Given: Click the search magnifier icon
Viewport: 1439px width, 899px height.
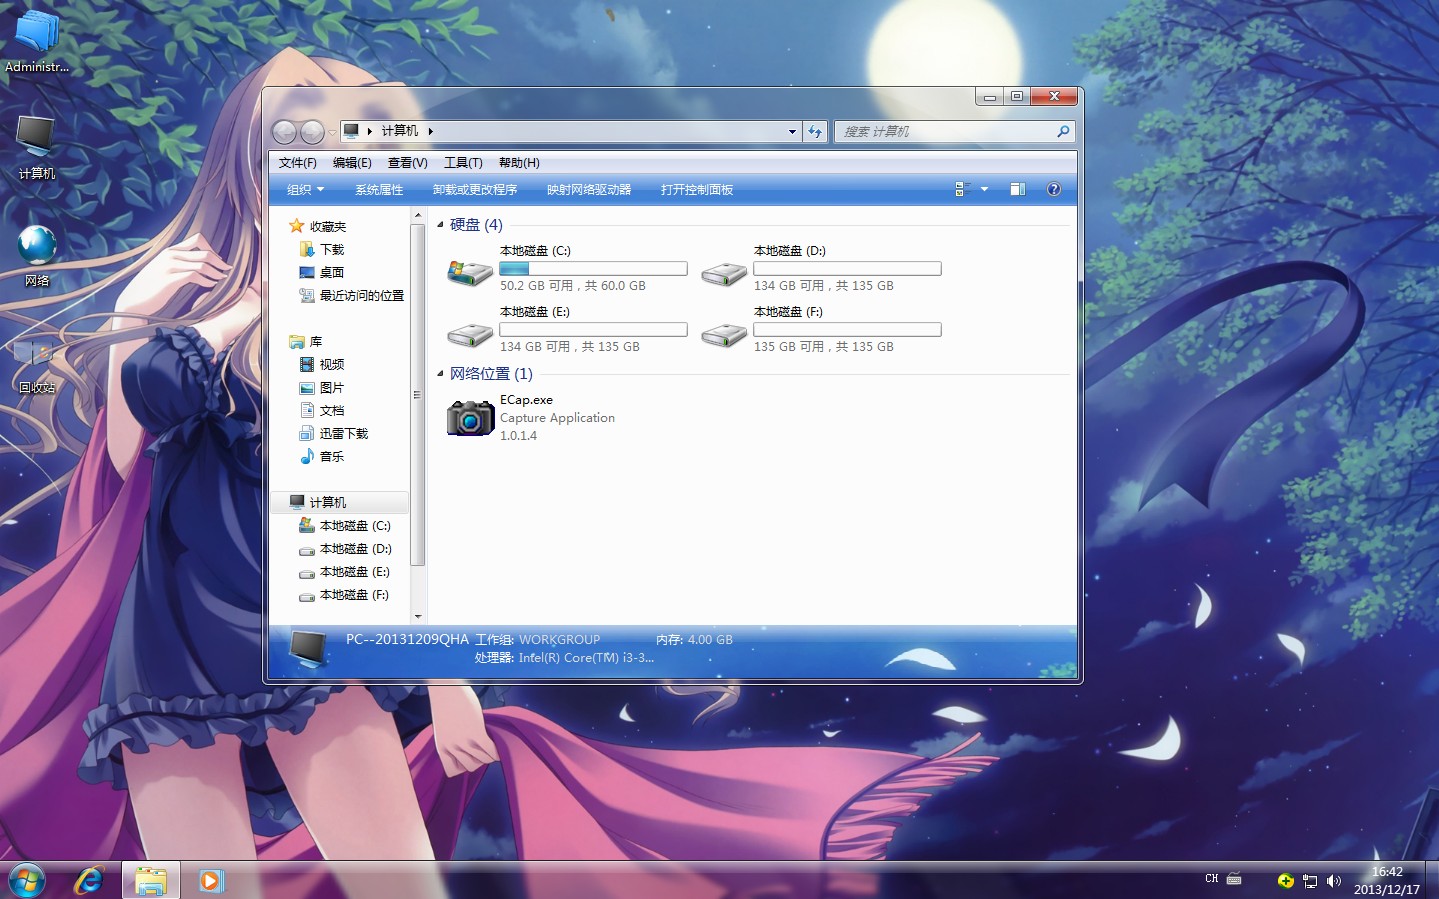Looking at the screenshot, I should coord(1063,131).
